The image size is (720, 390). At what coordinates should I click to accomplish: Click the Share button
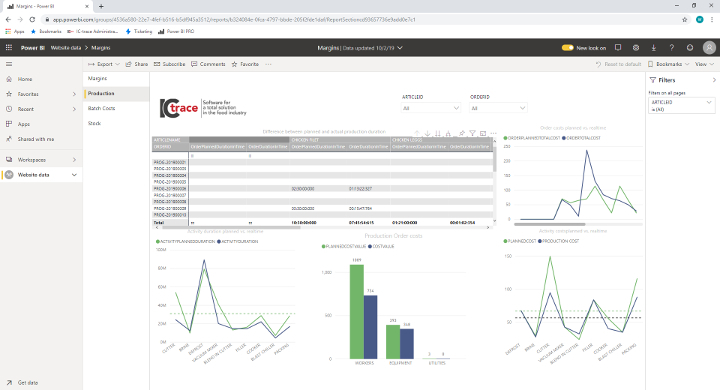(x=137, y=64)
